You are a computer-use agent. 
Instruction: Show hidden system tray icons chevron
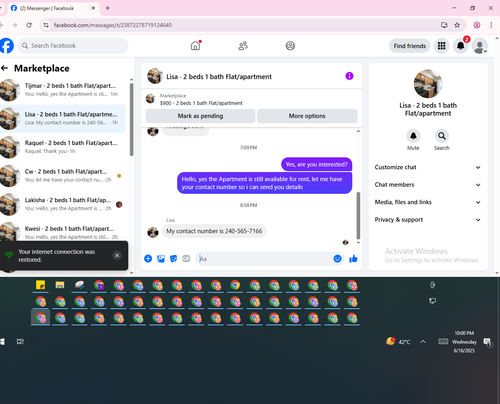(423, 342)
